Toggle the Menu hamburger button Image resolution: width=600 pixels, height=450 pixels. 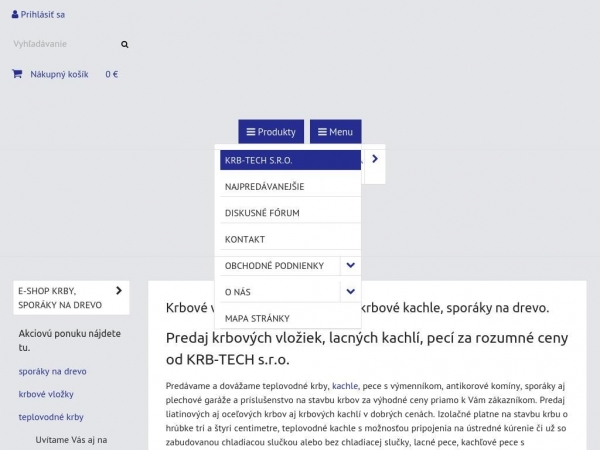(x=336, y=132)
